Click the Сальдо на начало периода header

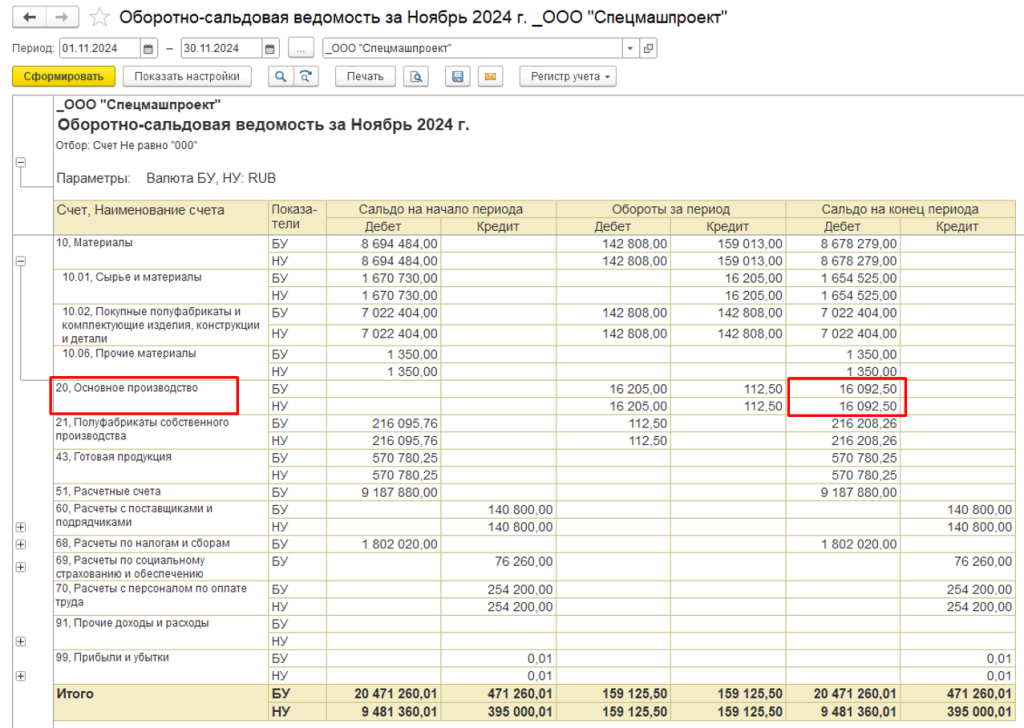(441, 209)
